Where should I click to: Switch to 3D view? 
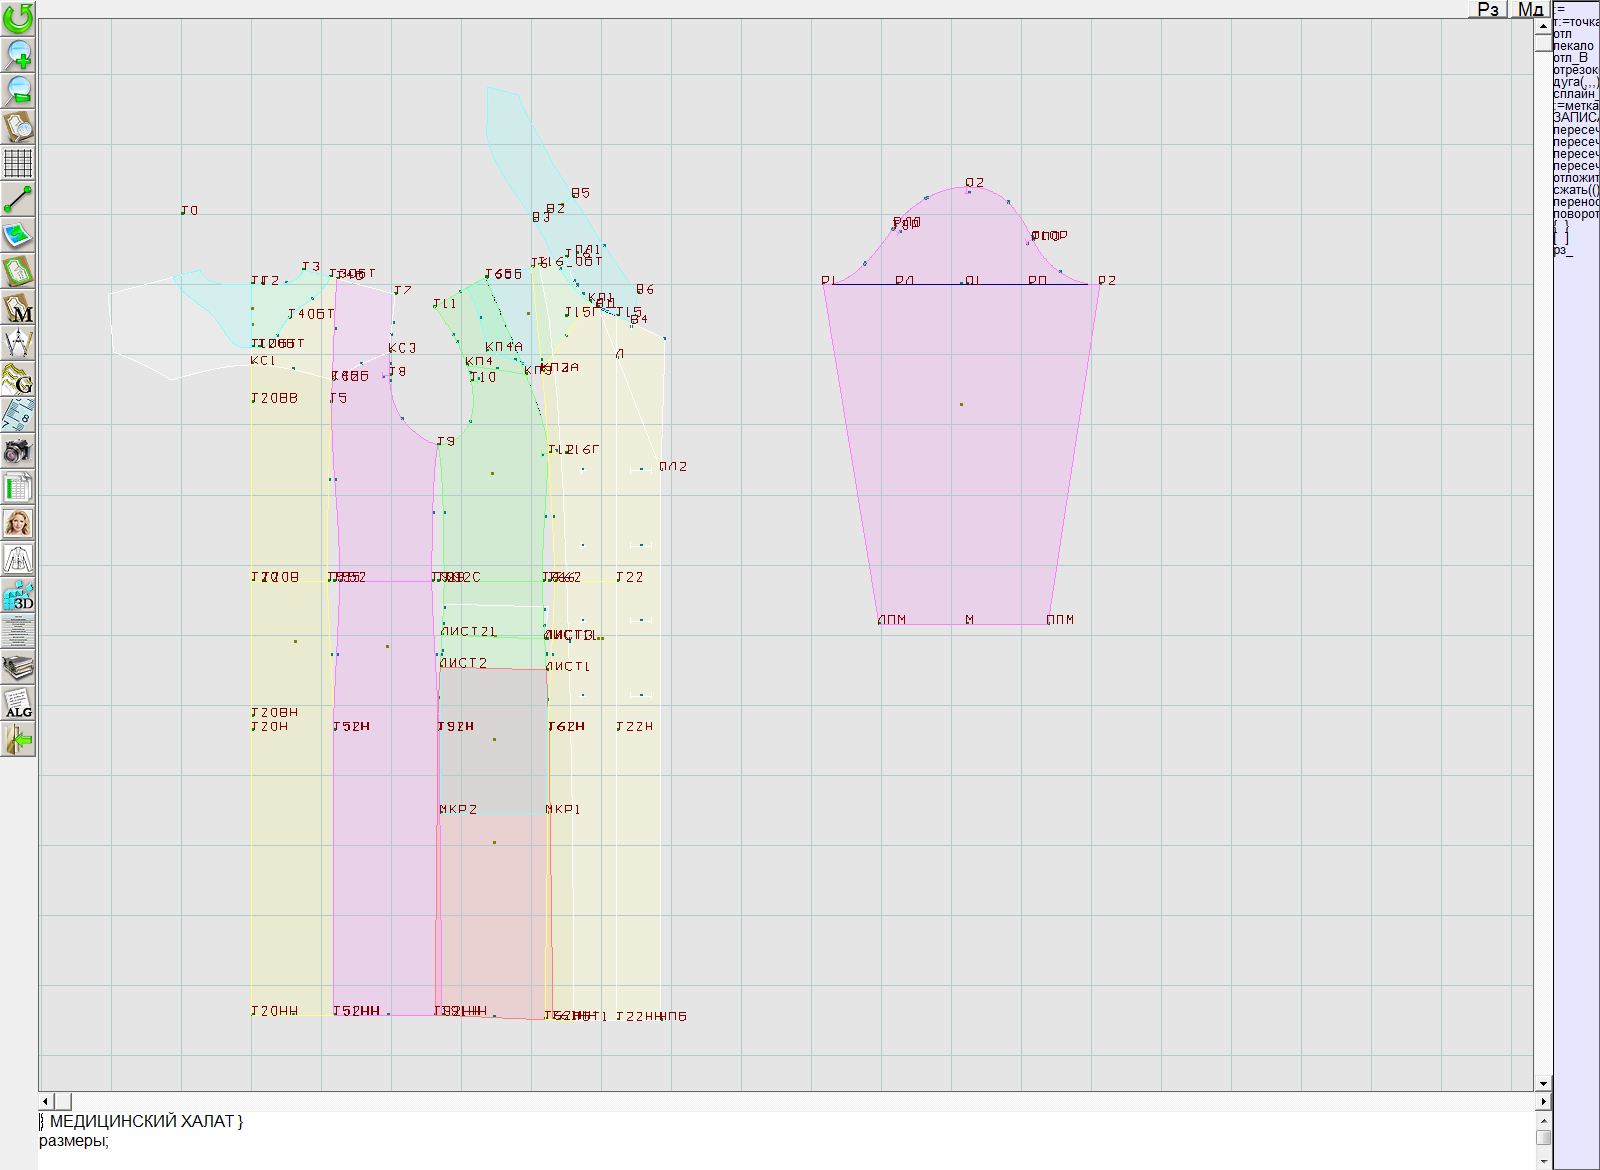click(x=18, y=595)
